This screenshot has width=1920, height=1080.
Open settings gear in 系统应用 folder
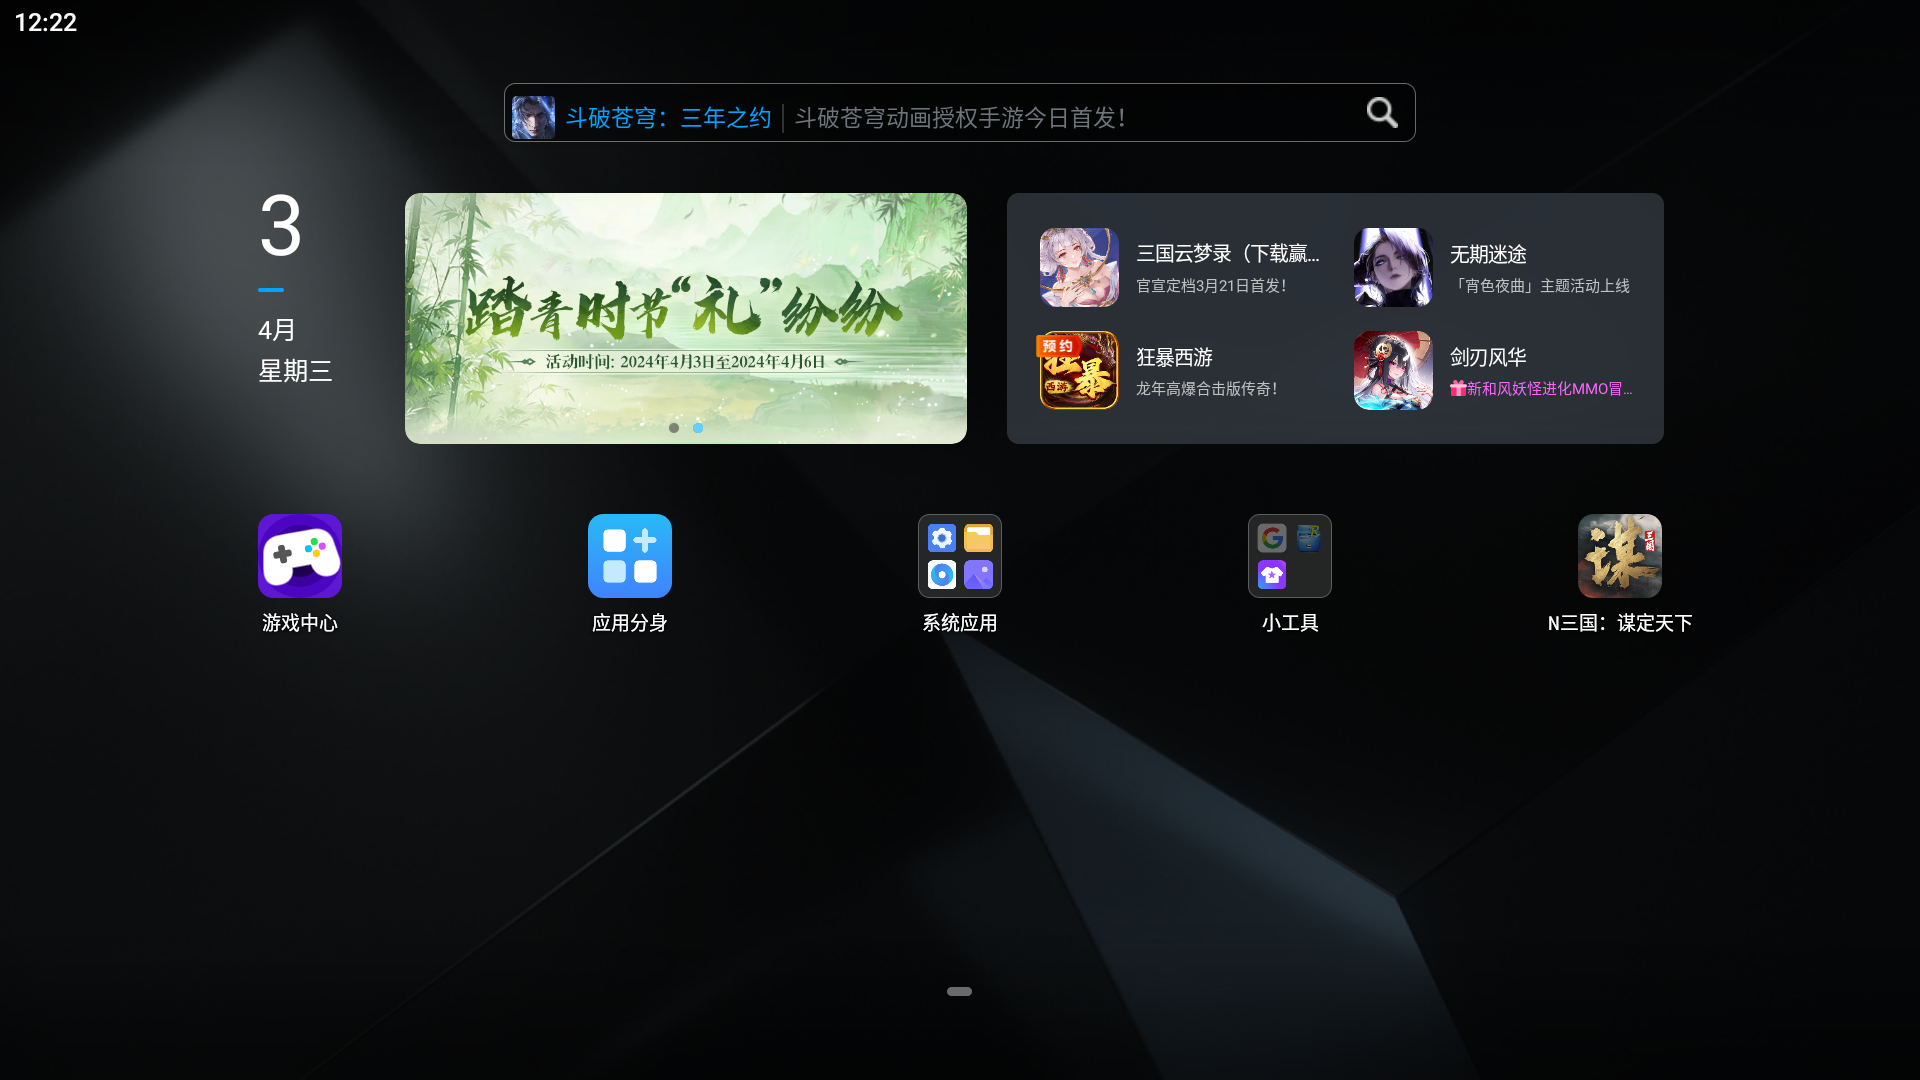click(x=942, y=538)
